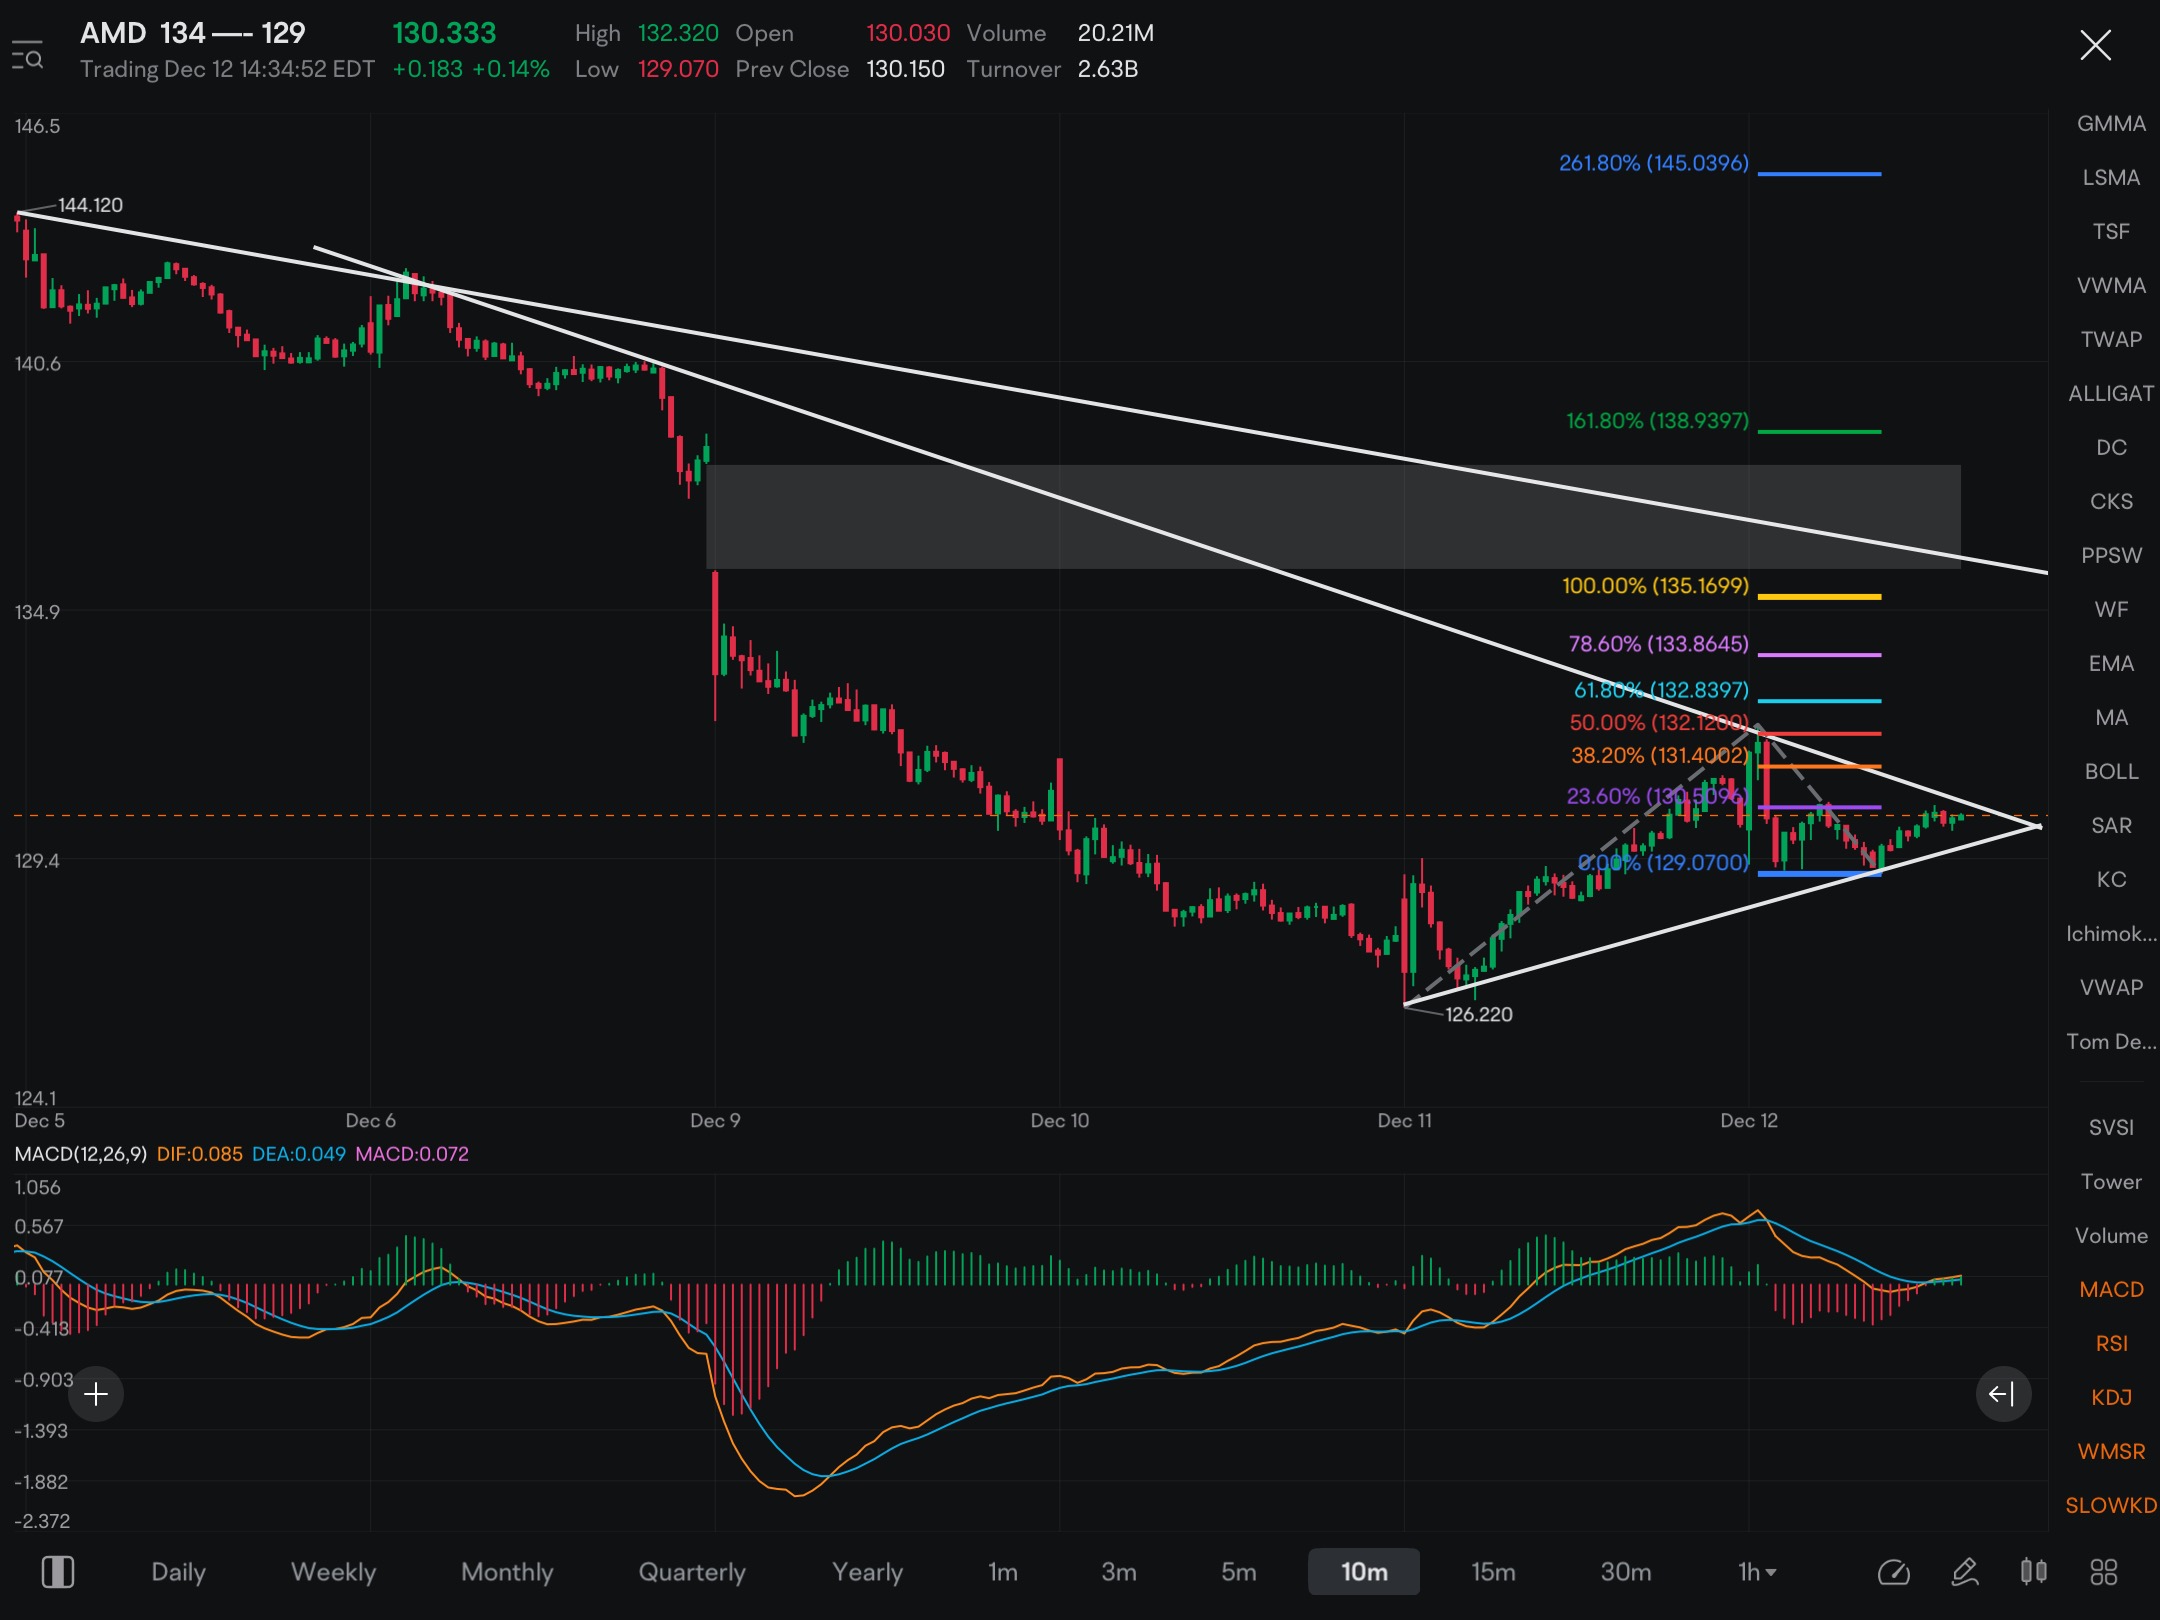The width and height of the screenshot is (2160, 1620).
Task: Toggle the MACD sub-indicator
Action: click(x=2111, y=1290)
